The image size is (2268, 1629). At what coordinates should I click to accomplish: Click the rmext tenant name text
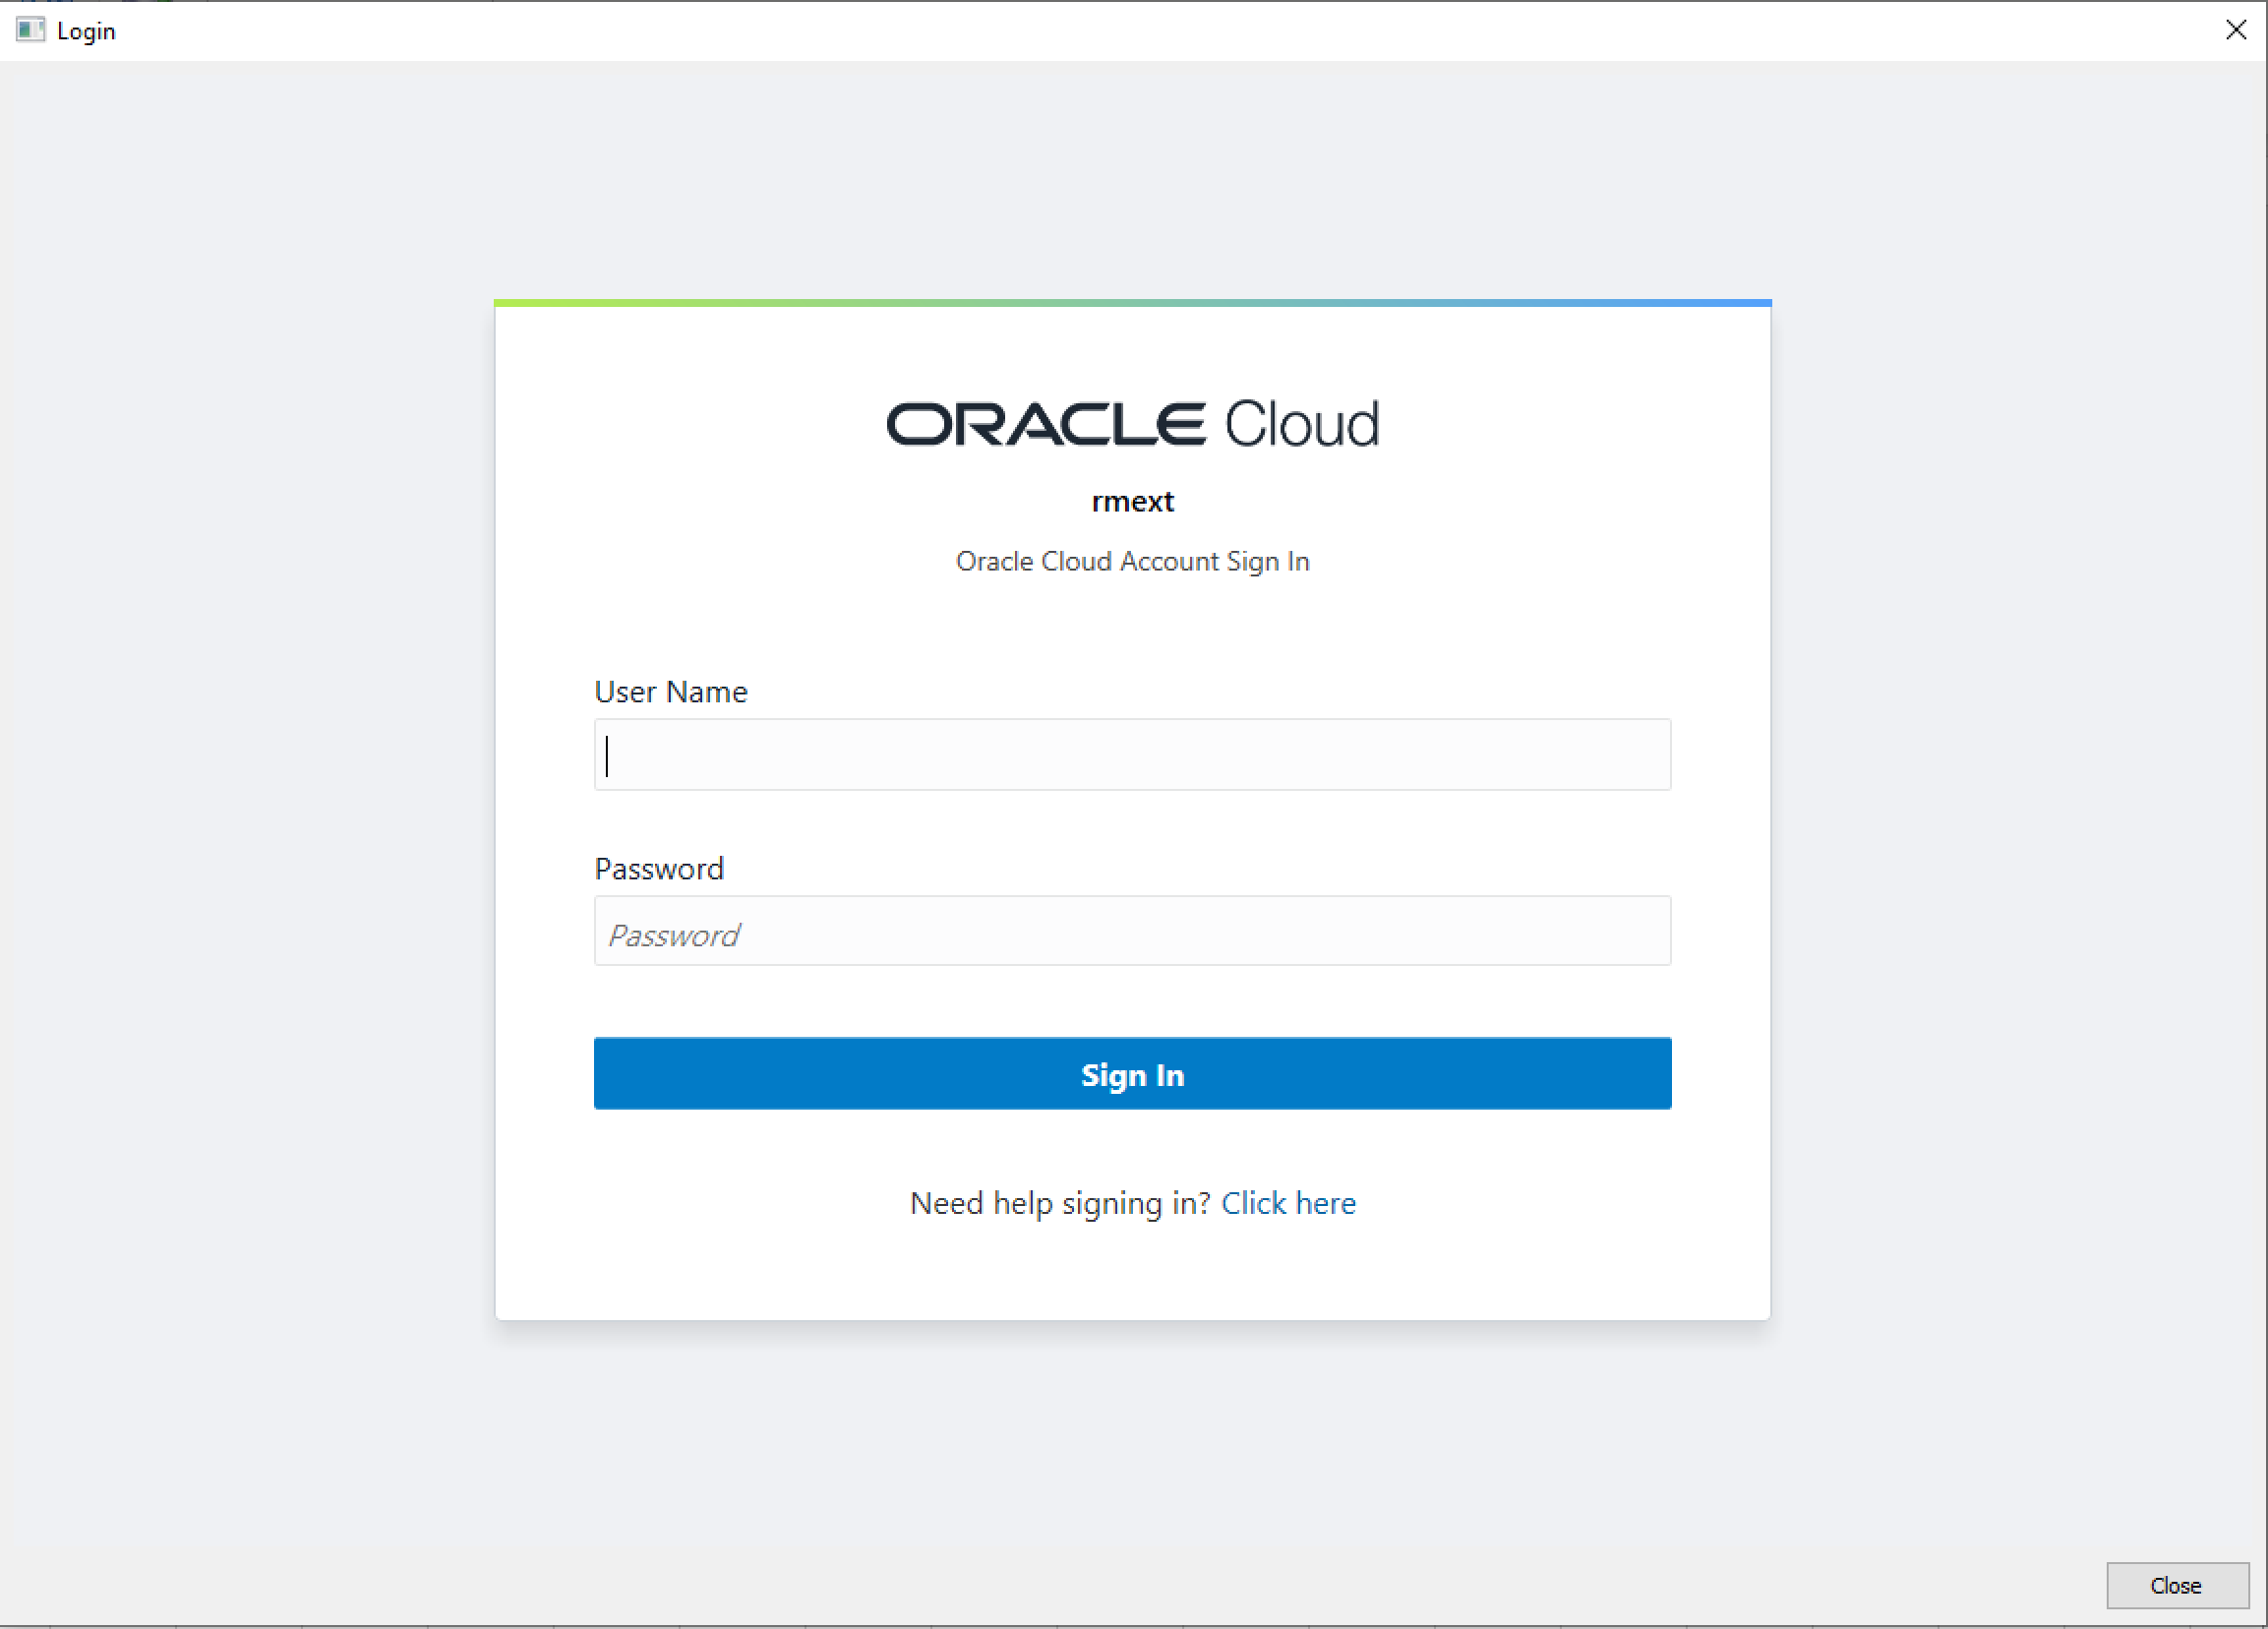coord(1132,501)
